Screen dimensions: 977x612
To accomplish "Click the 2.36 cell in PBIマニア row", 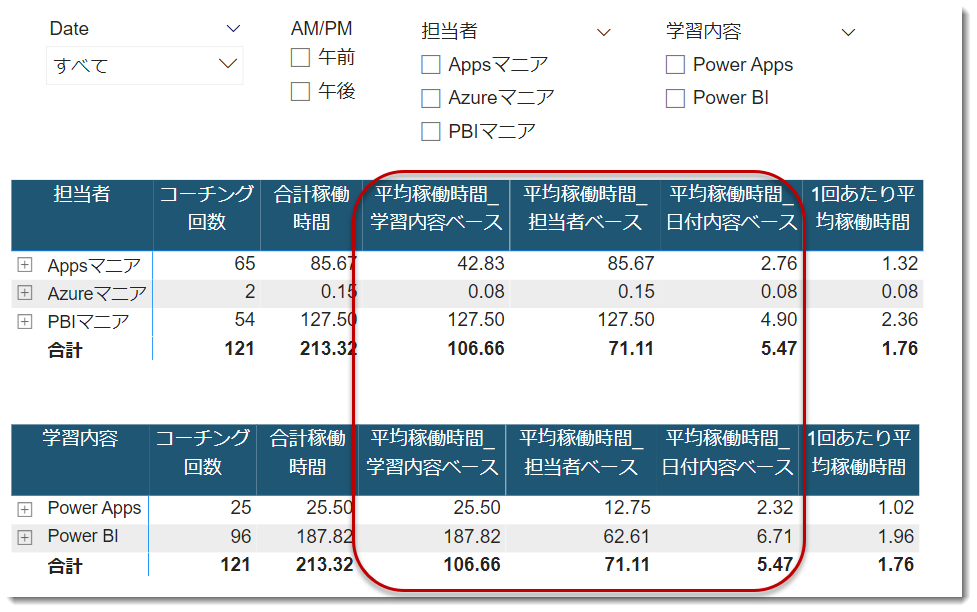I will [x=900, y=320].
